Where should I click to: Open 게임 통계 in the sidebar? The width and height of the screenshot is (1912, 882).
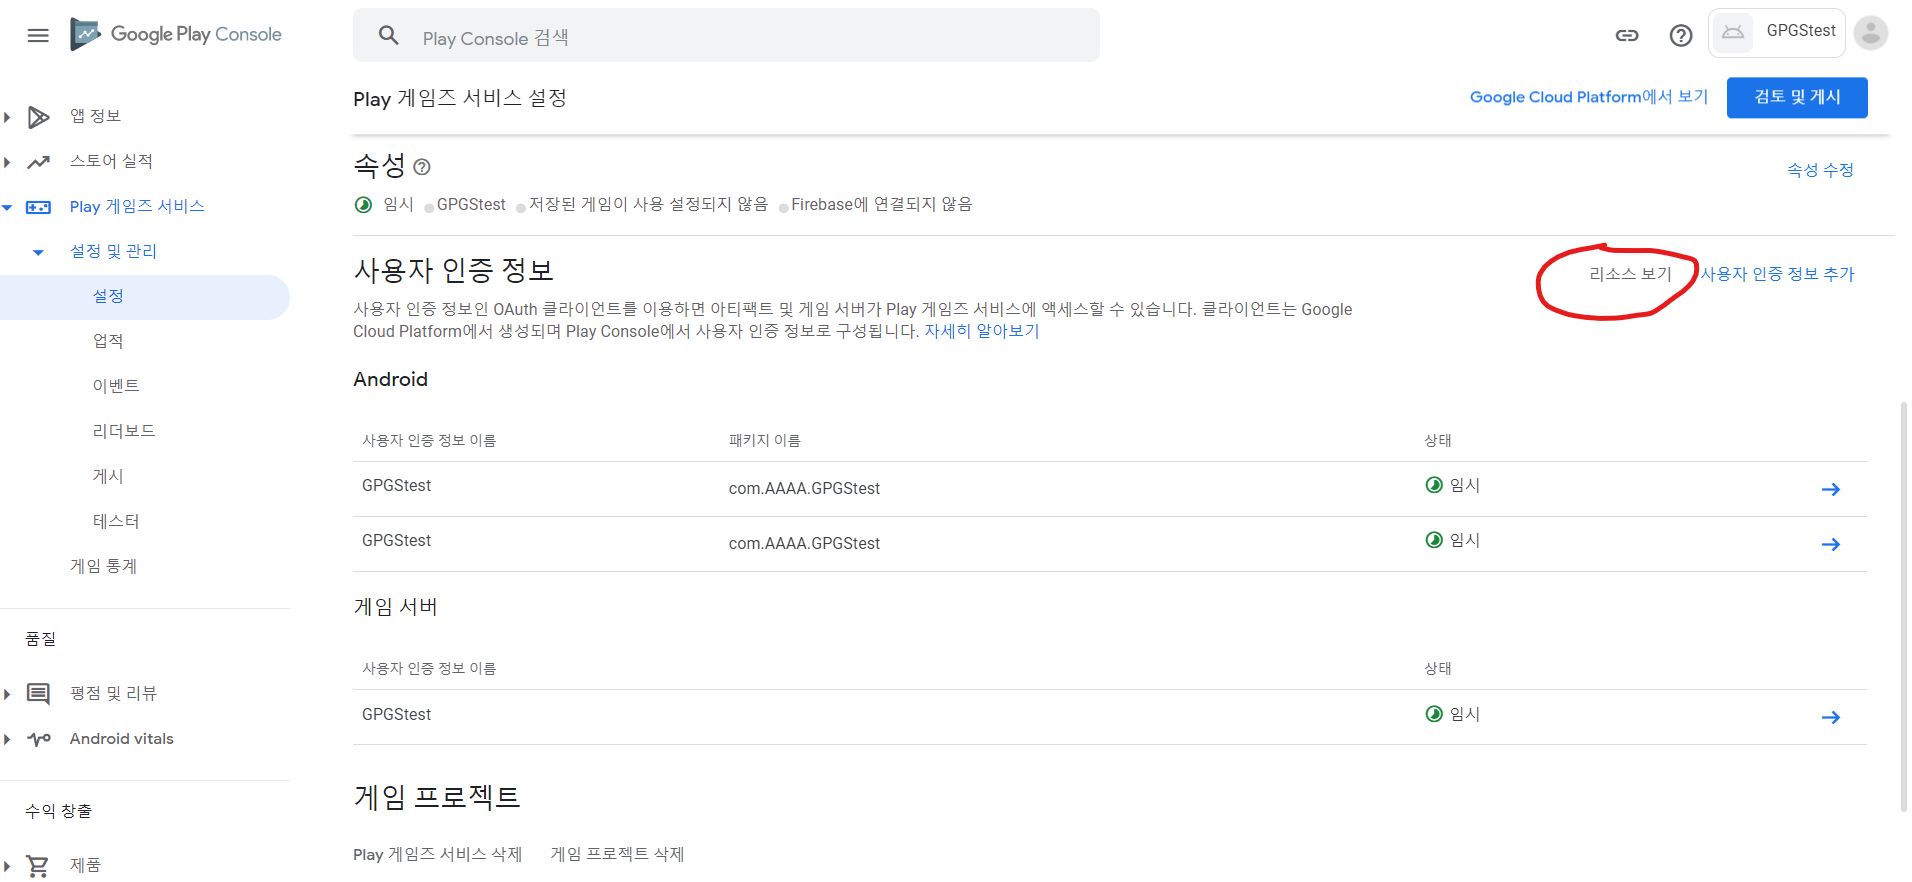point(103,566)
